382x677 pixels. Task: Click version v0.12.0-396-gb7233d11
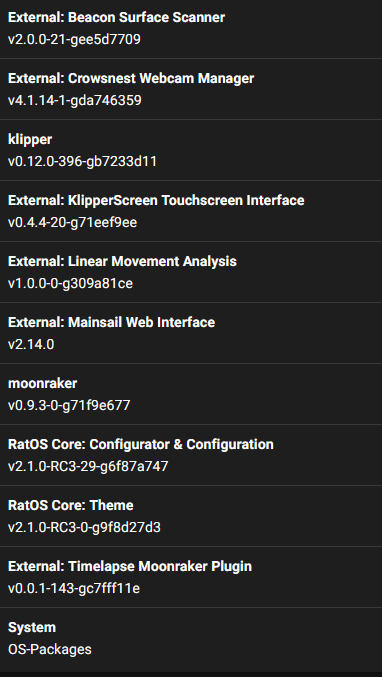point(82,161)
